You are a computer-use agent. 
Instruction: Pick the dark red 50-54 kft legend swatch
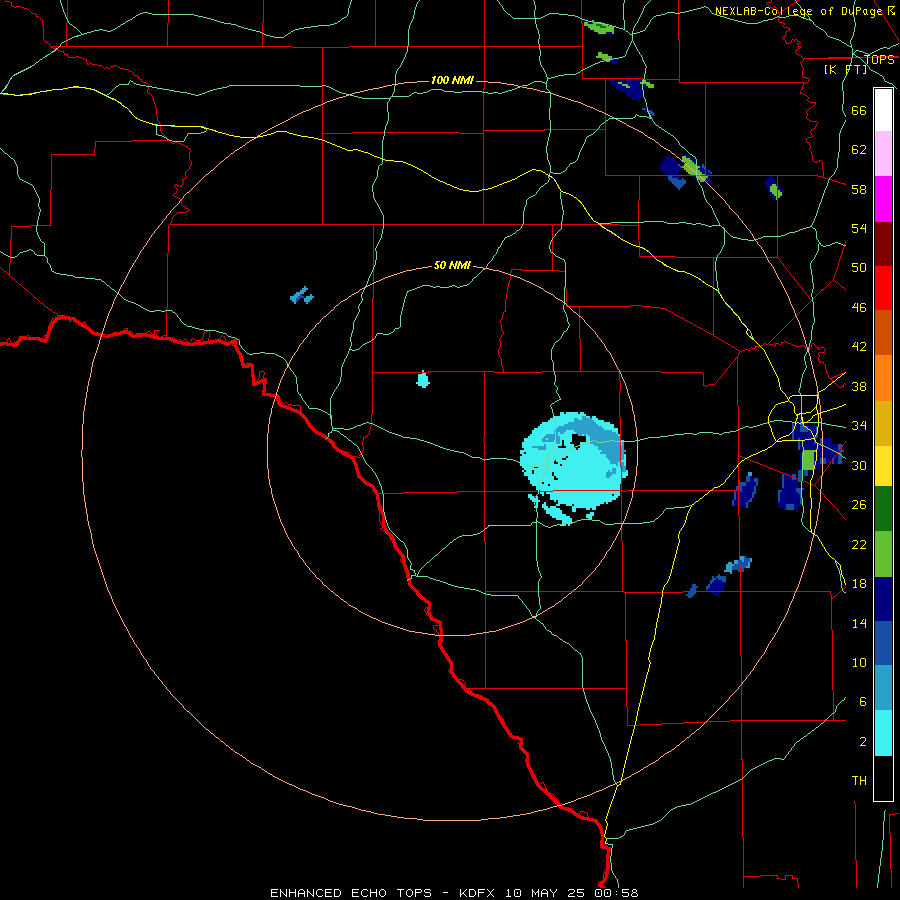coord(883,244)
